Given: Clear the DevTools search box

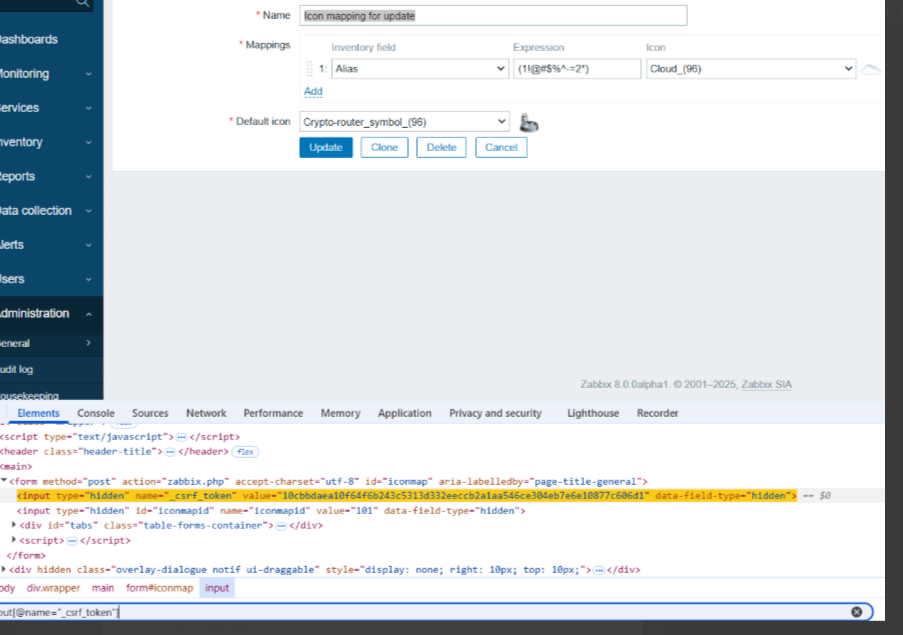Looking at the screenshot, I should click(x=857, y=612).
